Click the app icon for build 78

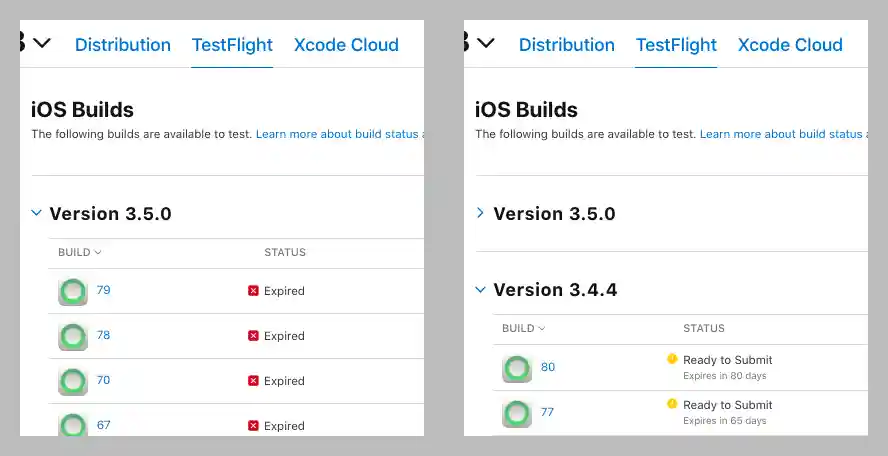pyautogui.click(x=73, y=336)
